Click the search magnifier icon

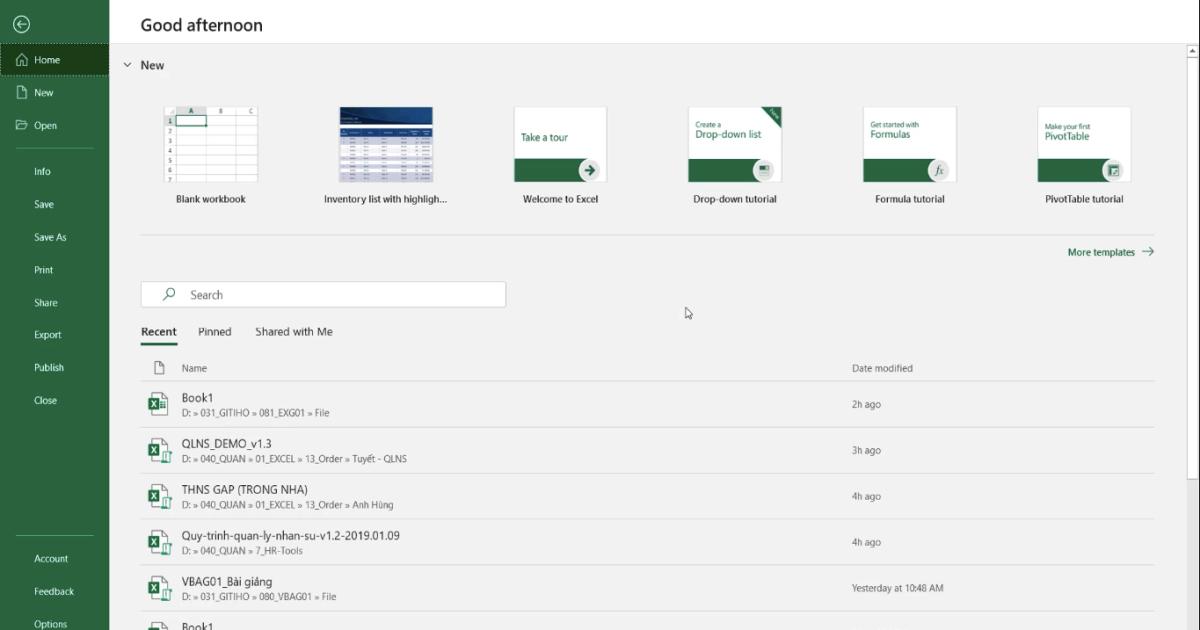[x=168, y=294]
